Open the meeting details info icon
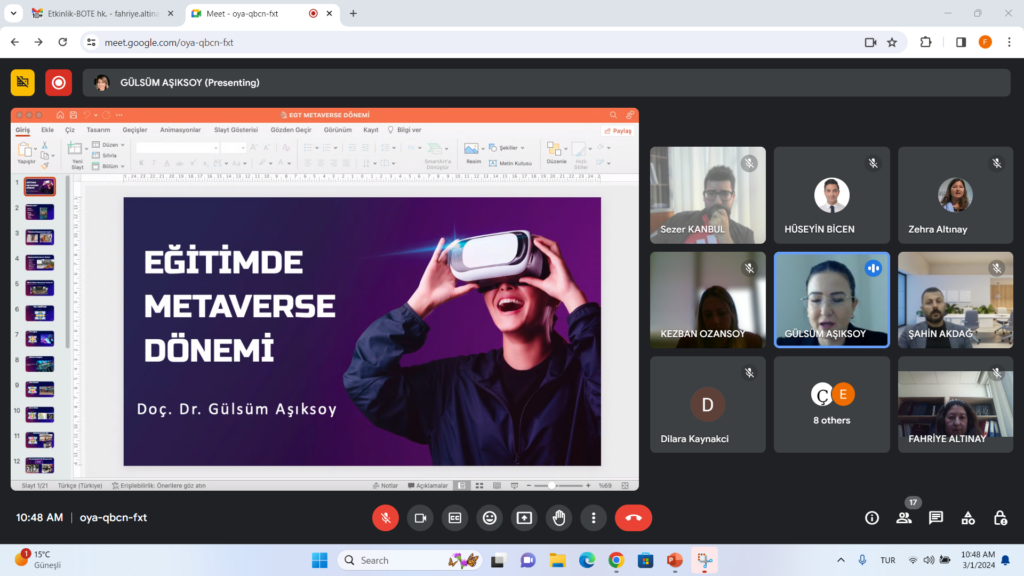 tap(872, 518)
